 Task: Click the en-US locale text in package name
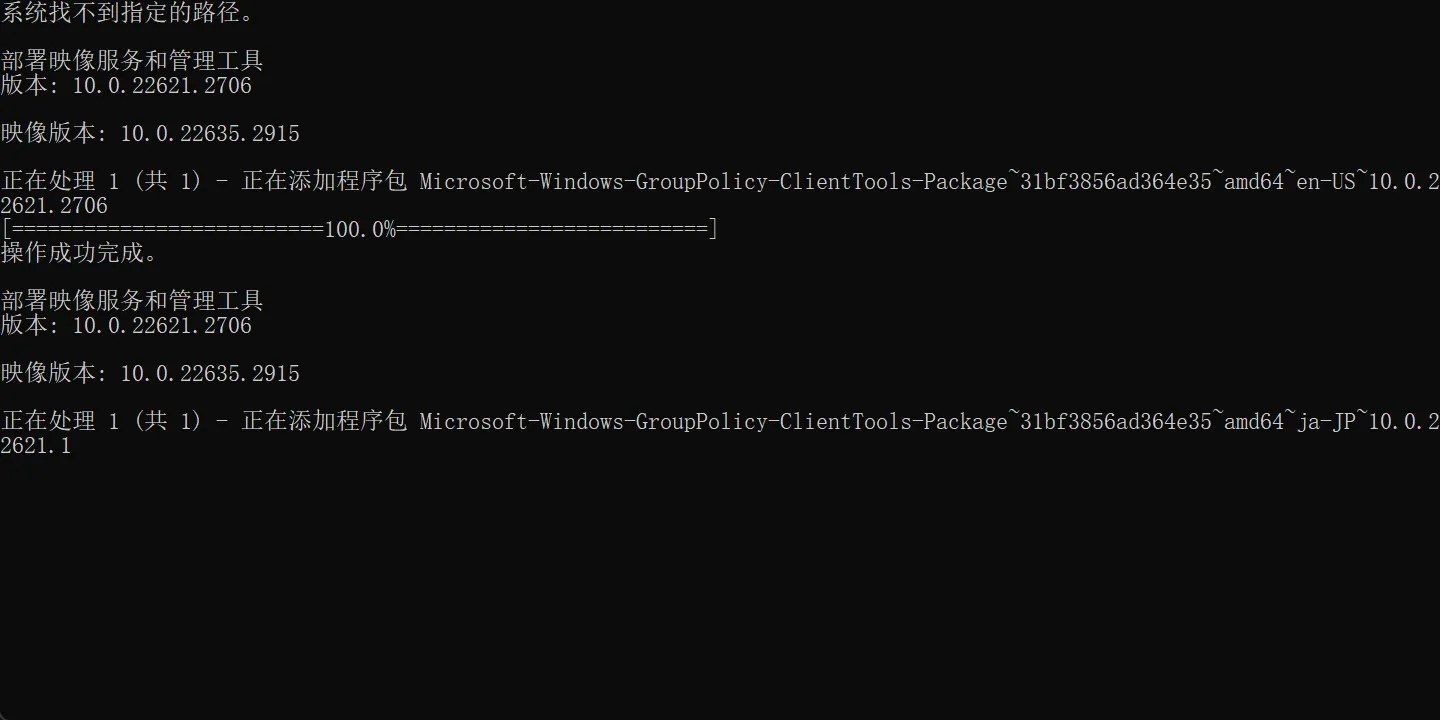point(1325,182)
